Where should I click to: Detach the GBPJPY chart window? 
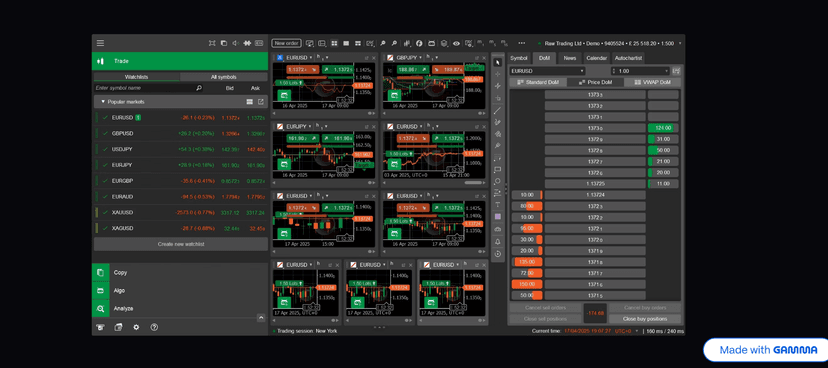[477, 58]
